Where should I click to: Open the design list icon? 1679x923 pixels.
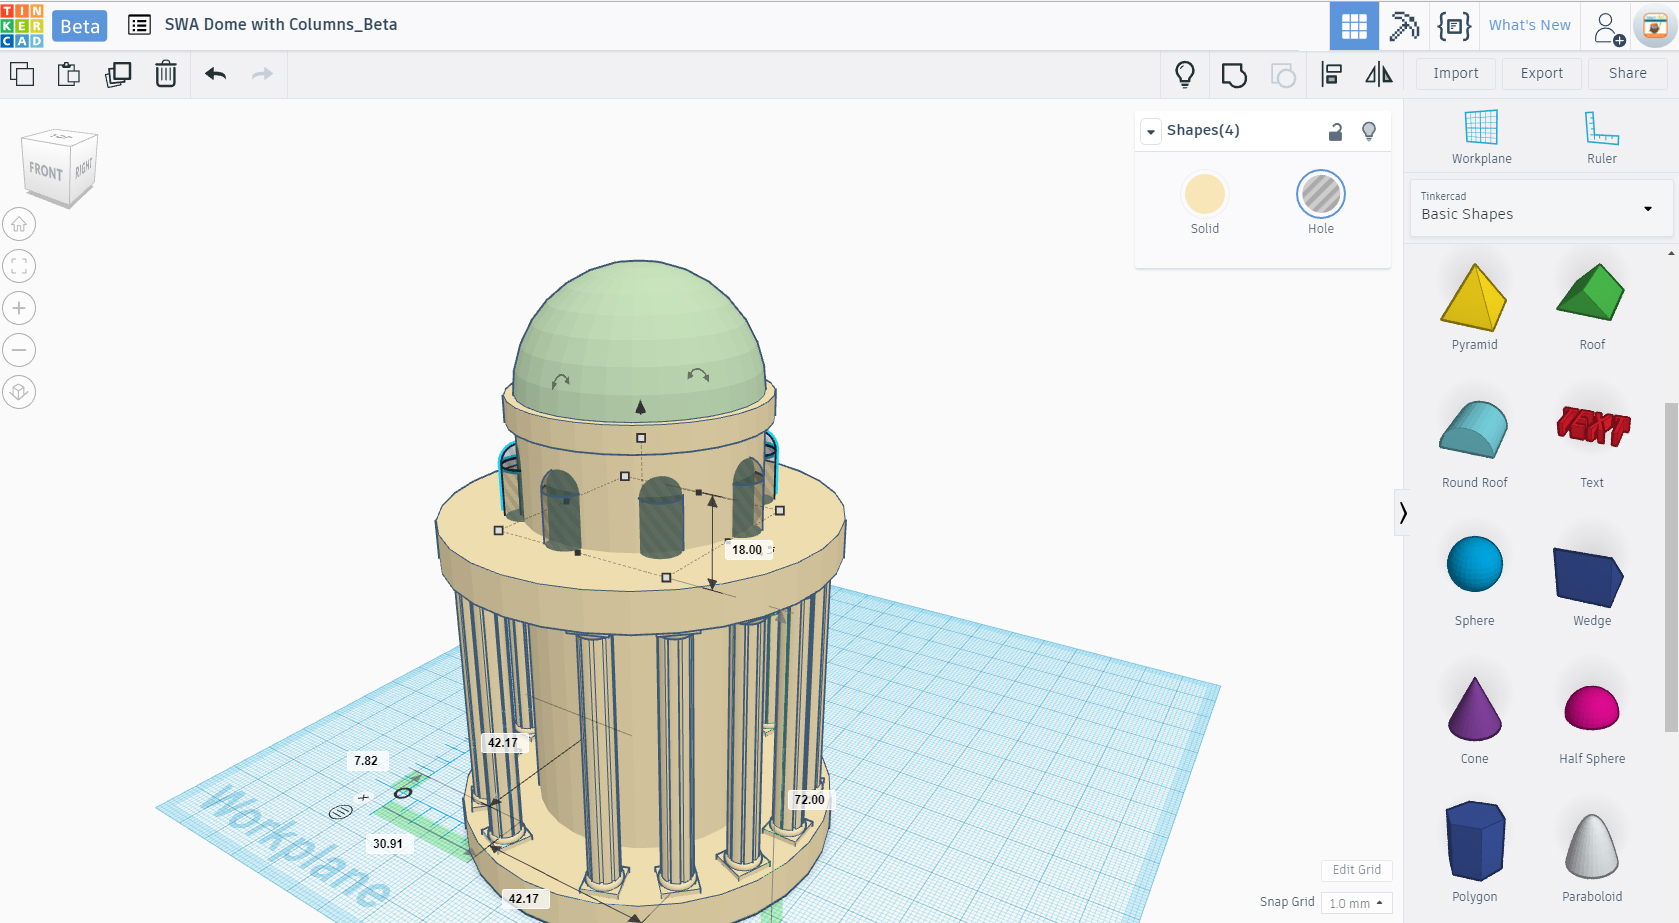pyautogui.click(x=139, y=25)
